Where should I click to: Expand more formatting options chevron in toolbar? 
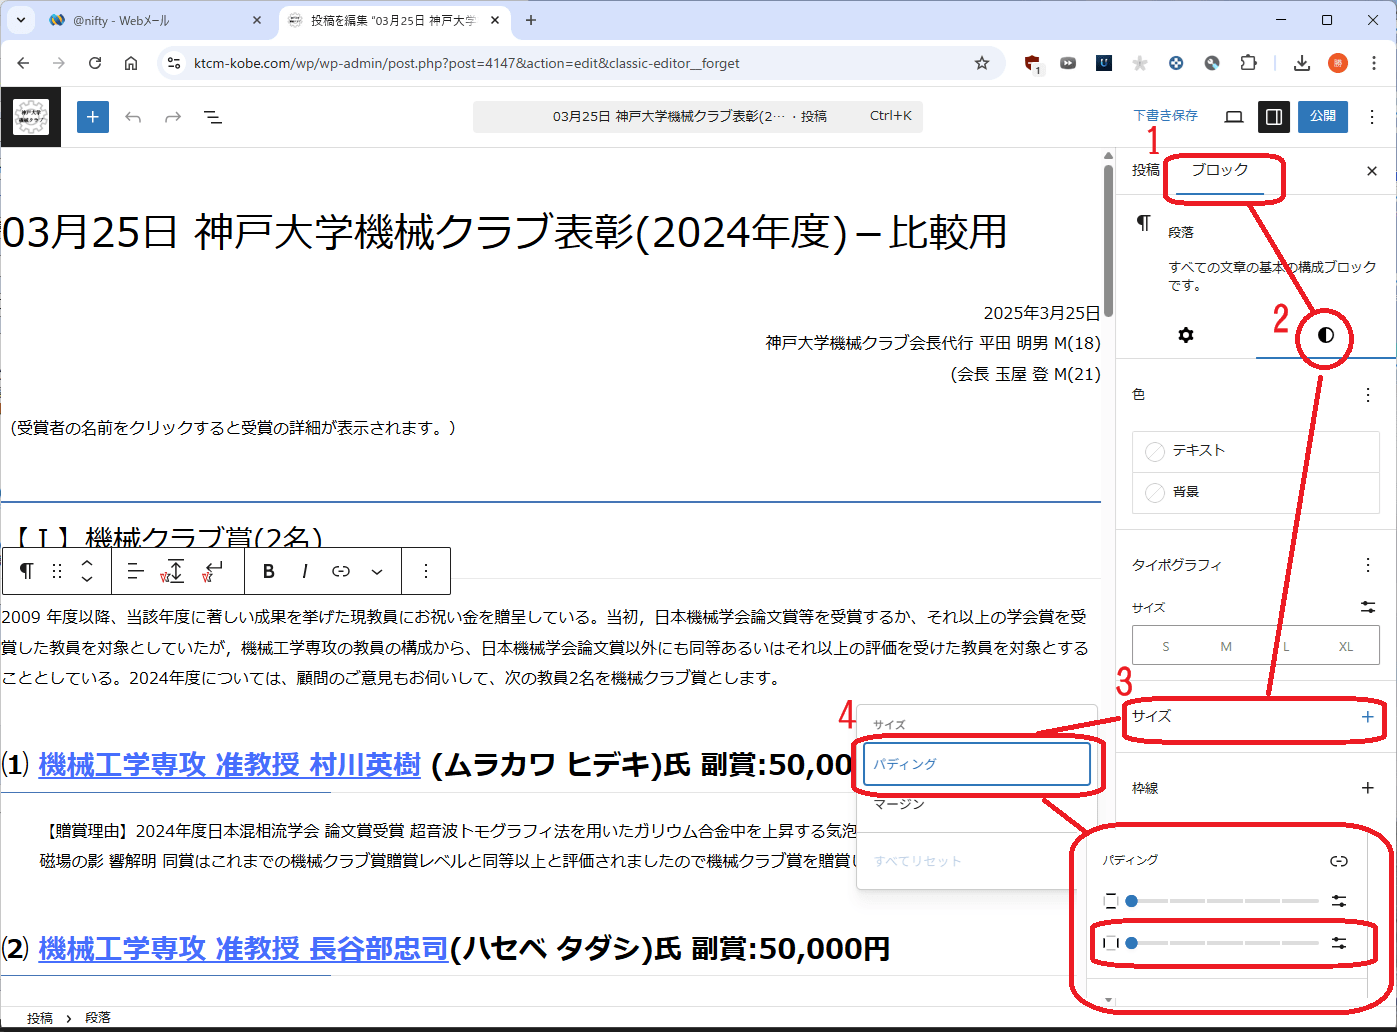[377, 571]
